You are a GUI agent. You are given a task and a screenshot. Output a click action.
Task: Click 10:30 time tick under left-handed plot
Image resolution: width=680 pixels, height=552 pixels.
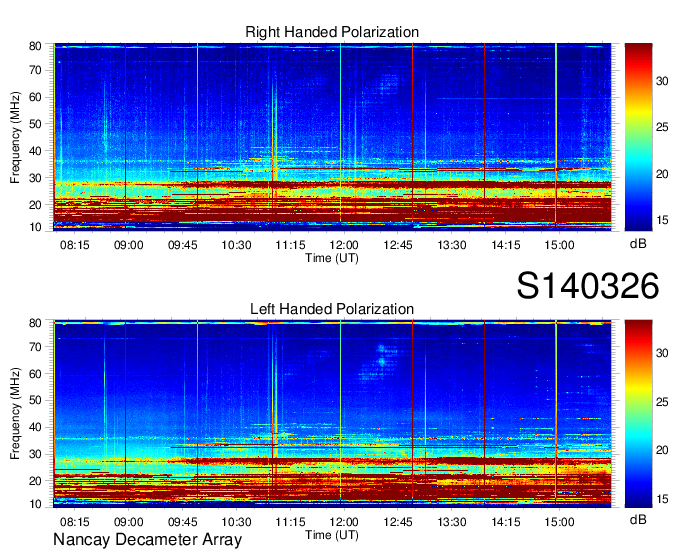coord(236,522)
